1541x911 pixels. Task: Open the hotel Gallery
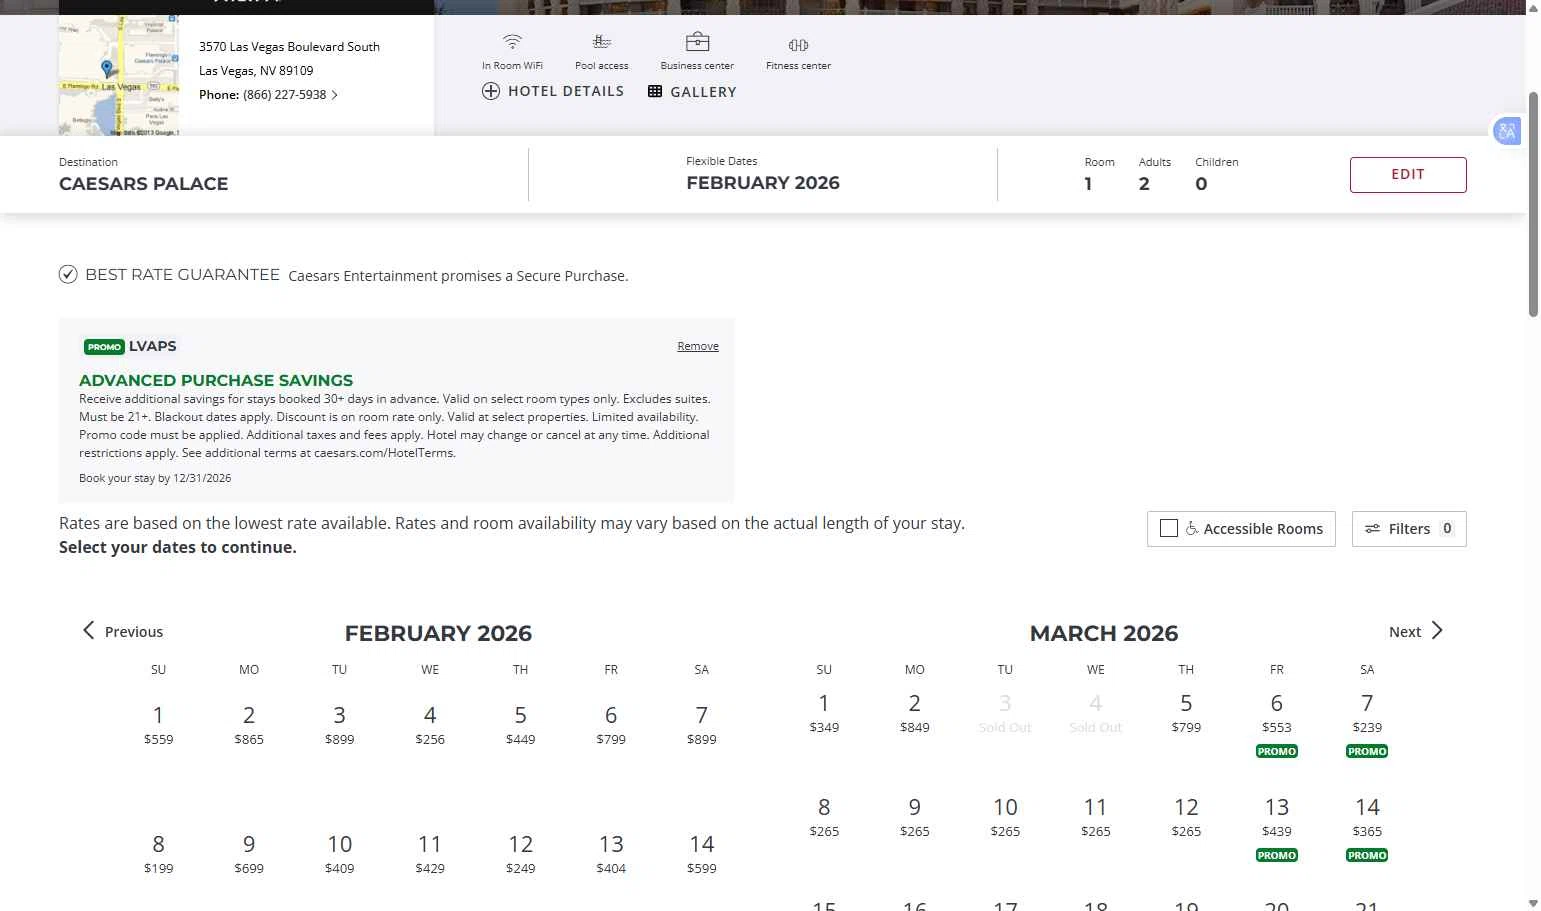pos(692,92)
